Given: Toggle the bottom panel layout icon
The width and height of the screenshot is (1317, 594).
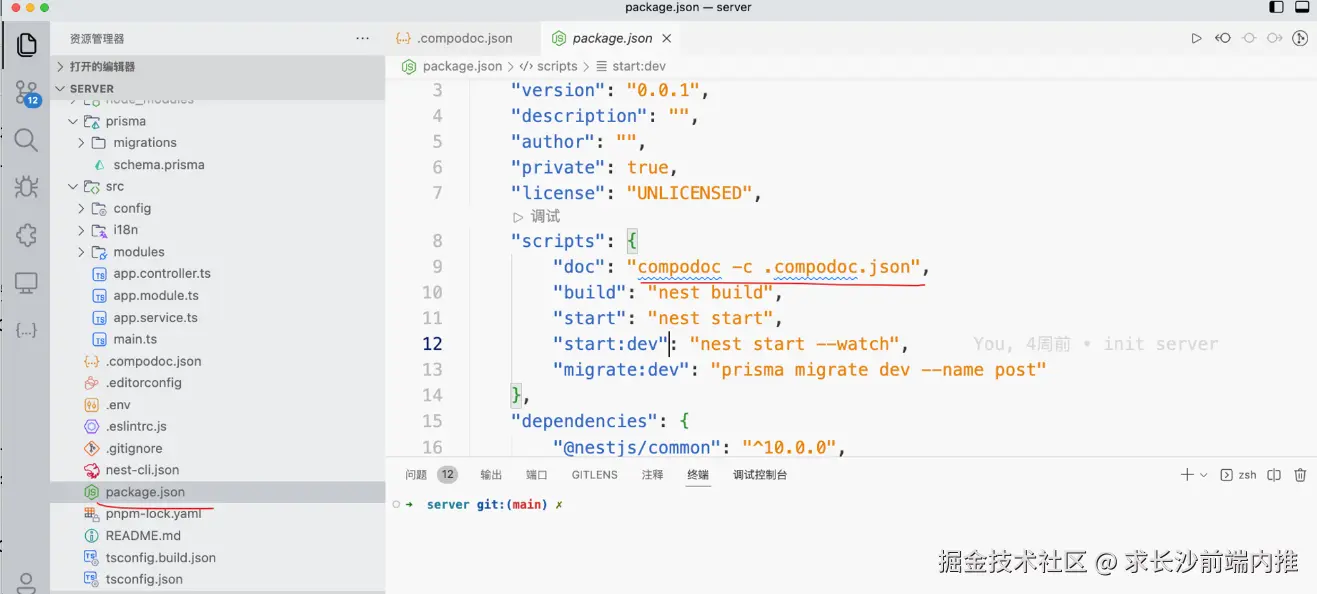Looking at the screenshot, I should point(1302,7).
